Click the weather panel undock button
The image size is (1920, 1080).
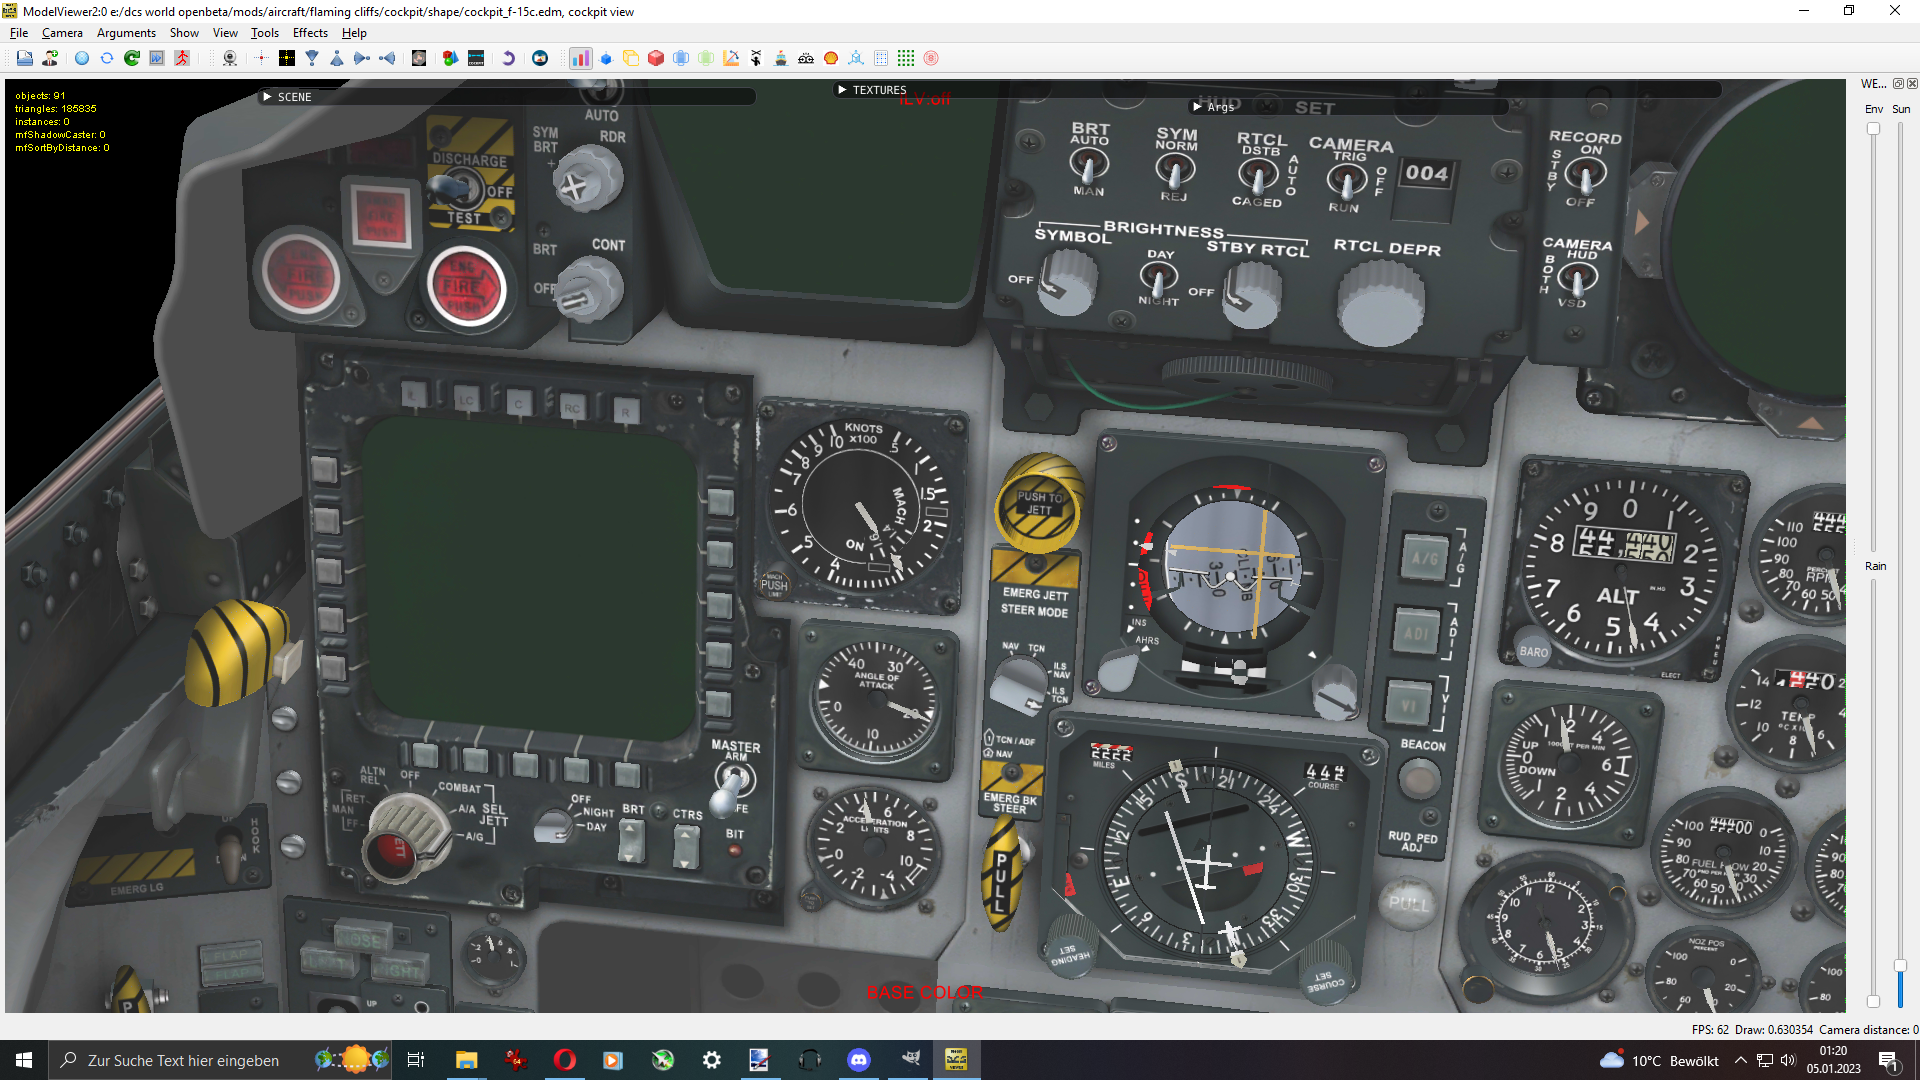(x=1898, y=84)
